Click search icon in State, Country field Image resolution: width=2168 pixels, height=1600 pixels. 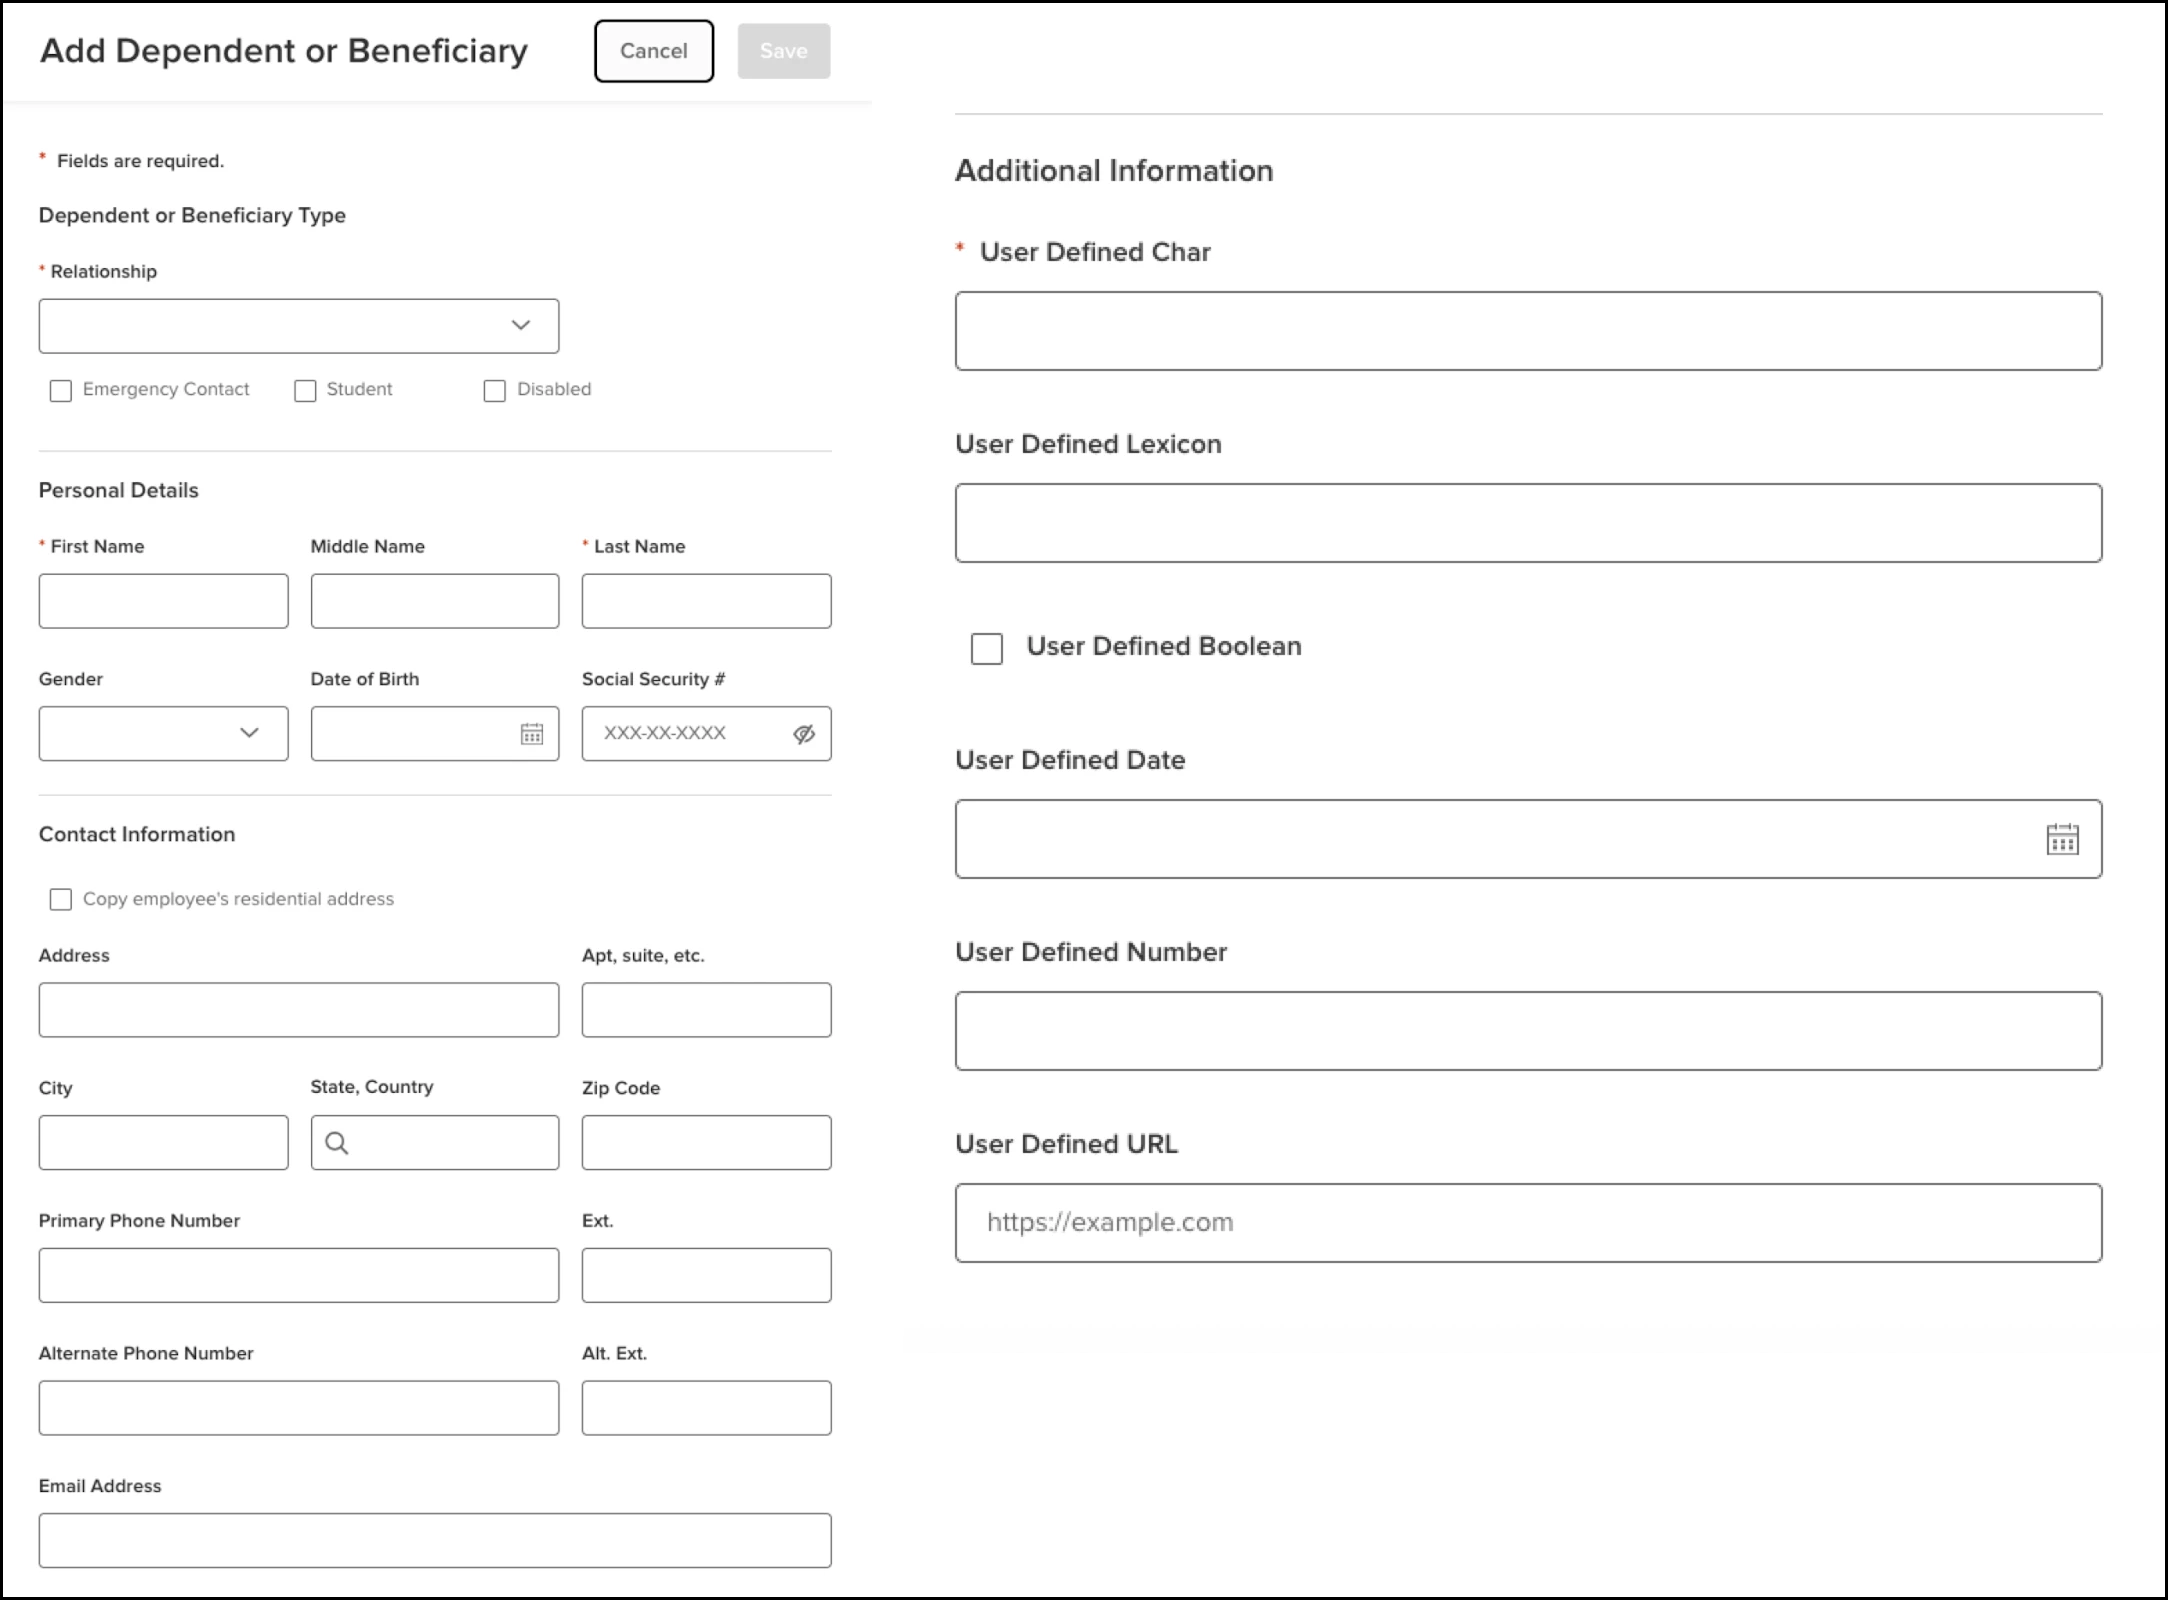click(337, 1143)
